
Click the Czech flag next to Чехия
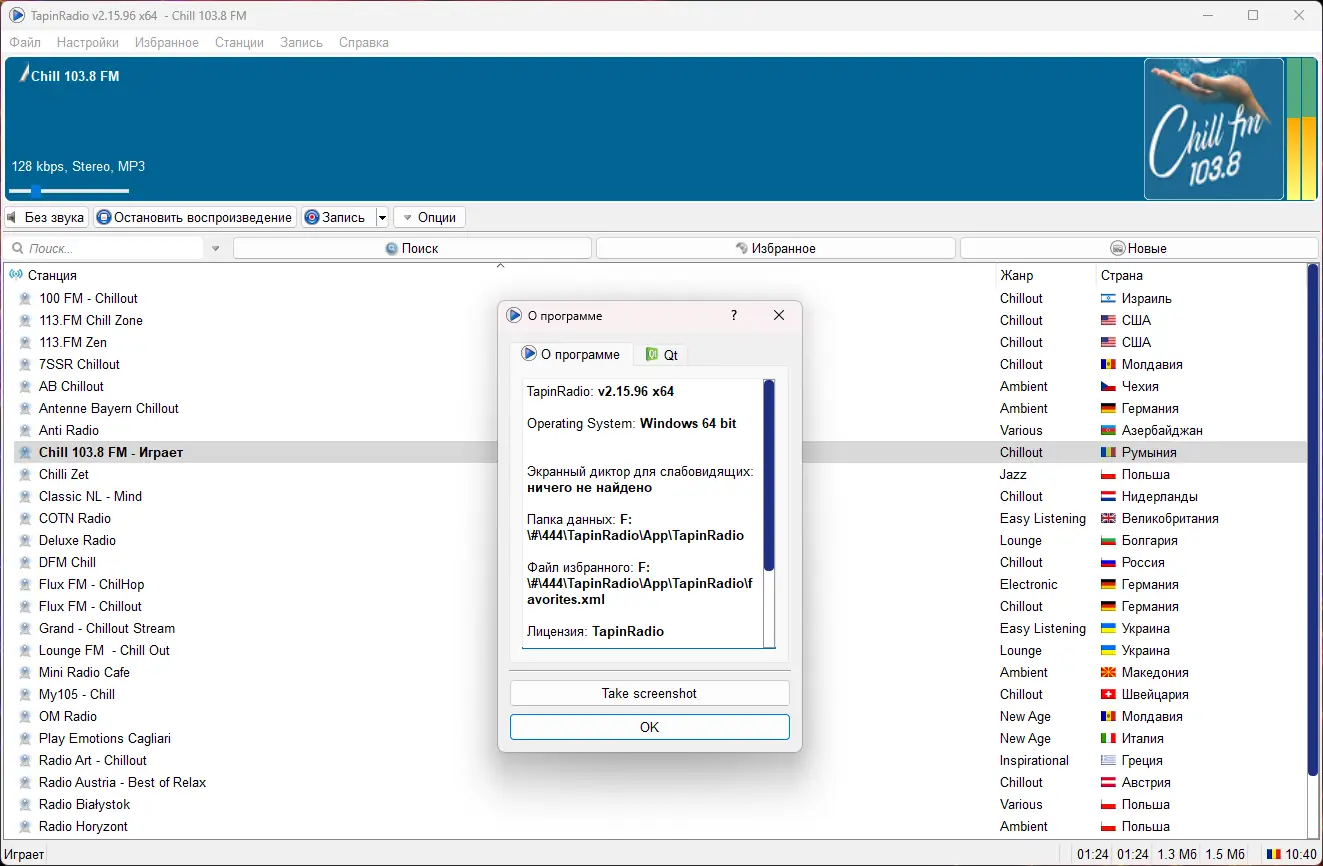click(1108, 386)
